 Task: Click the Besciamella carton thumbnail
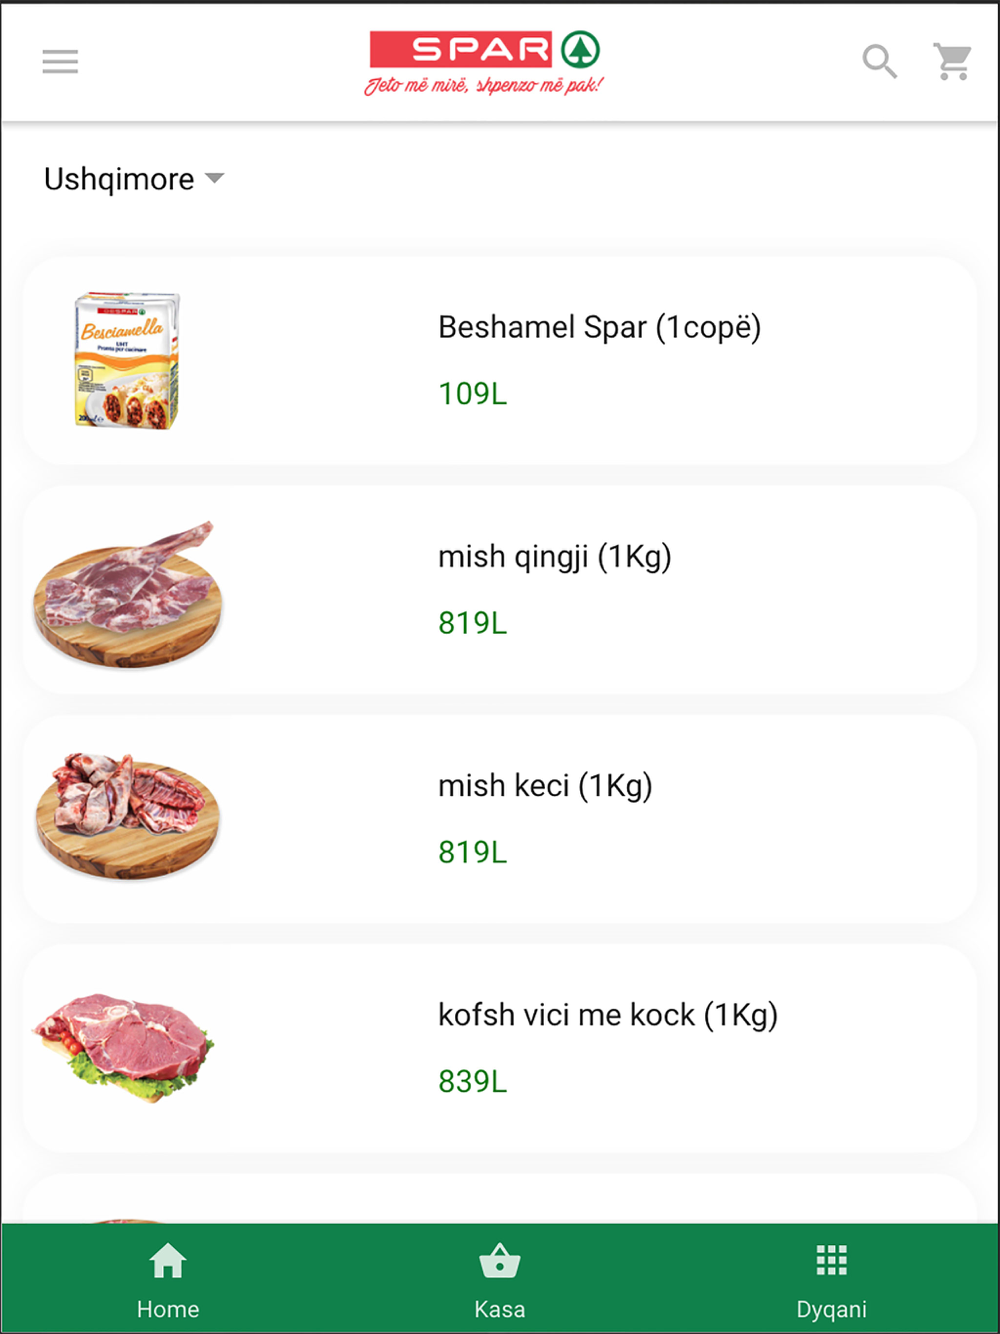tap(127, 361)
